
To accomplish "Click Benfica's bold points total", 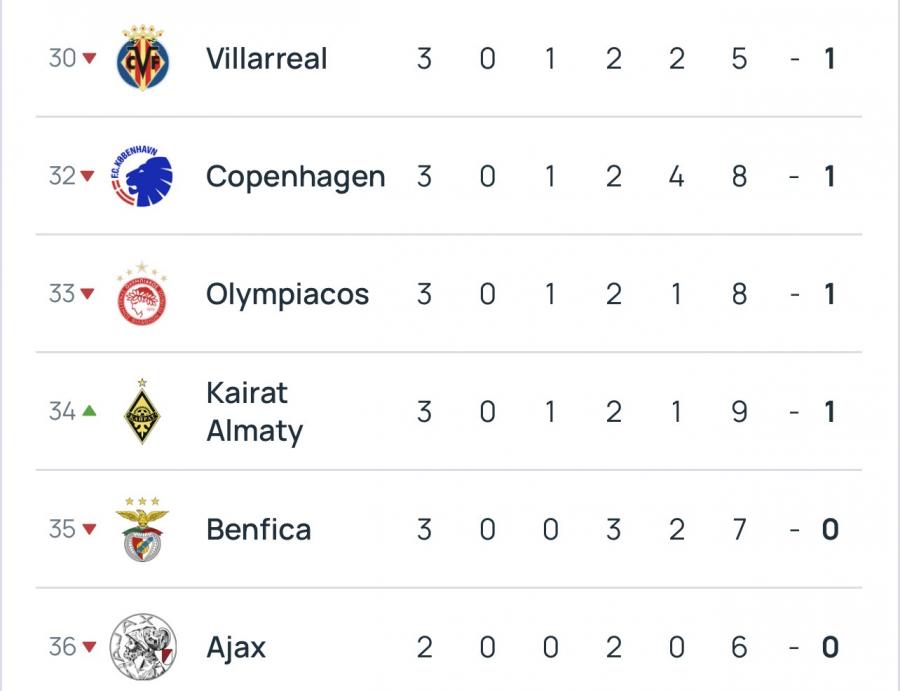I will tap(829, 529).
